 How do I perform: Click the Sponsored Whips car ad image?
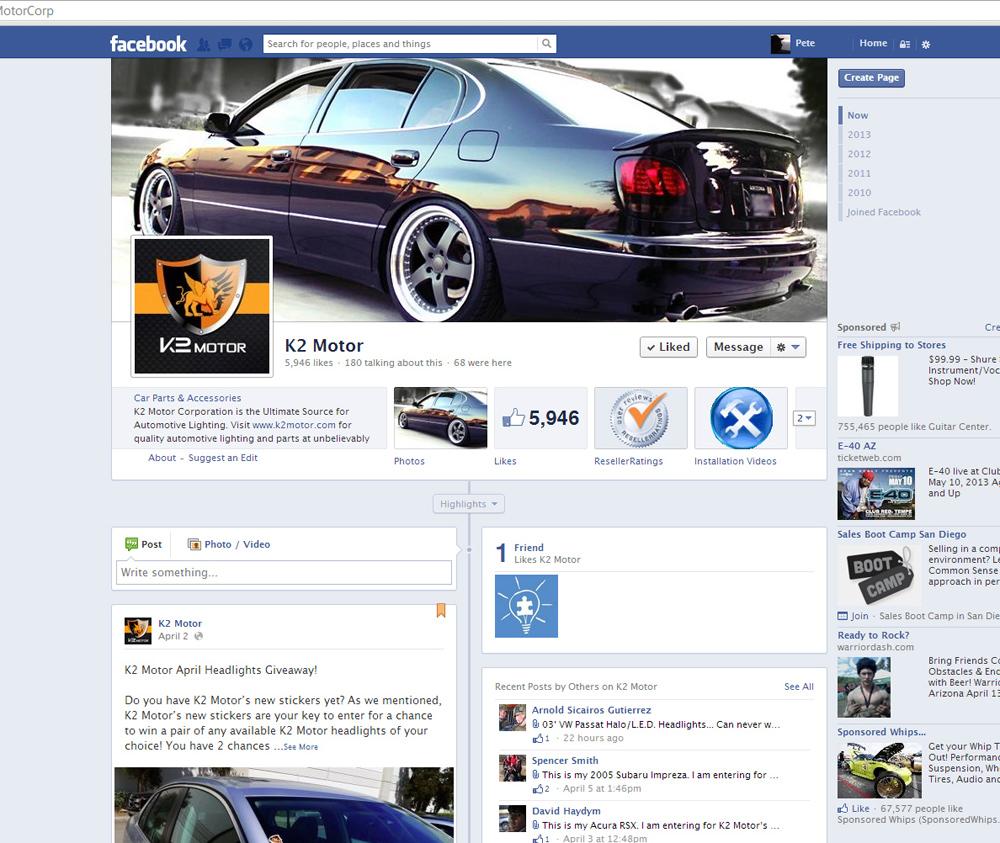tap(879, 771)
